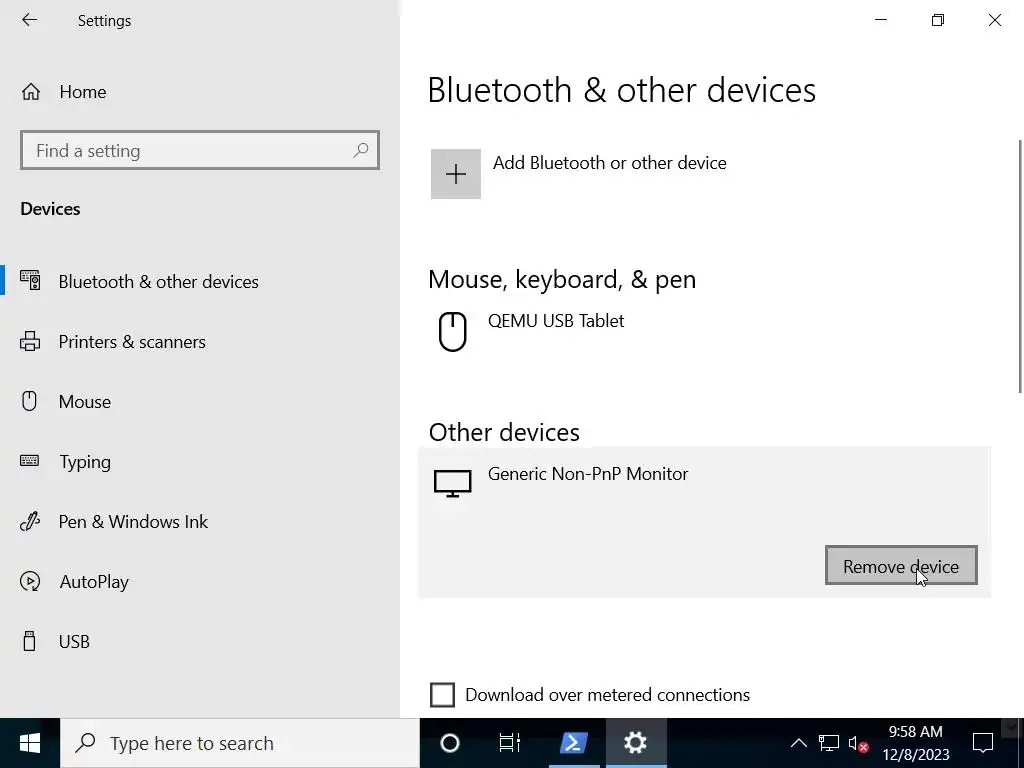This screenshot has width=1024, height=768.
Task: Click the printer icon in the sidebar
Action: click(x=30, y=342)
